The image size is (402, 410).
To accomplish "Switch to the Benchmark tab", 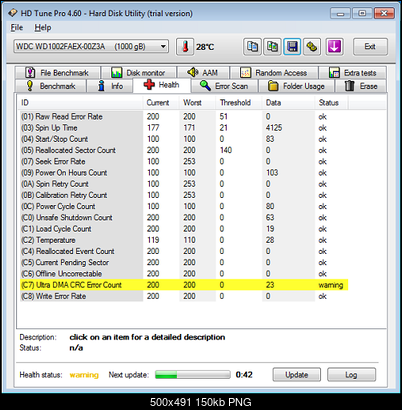I will 51,86.
